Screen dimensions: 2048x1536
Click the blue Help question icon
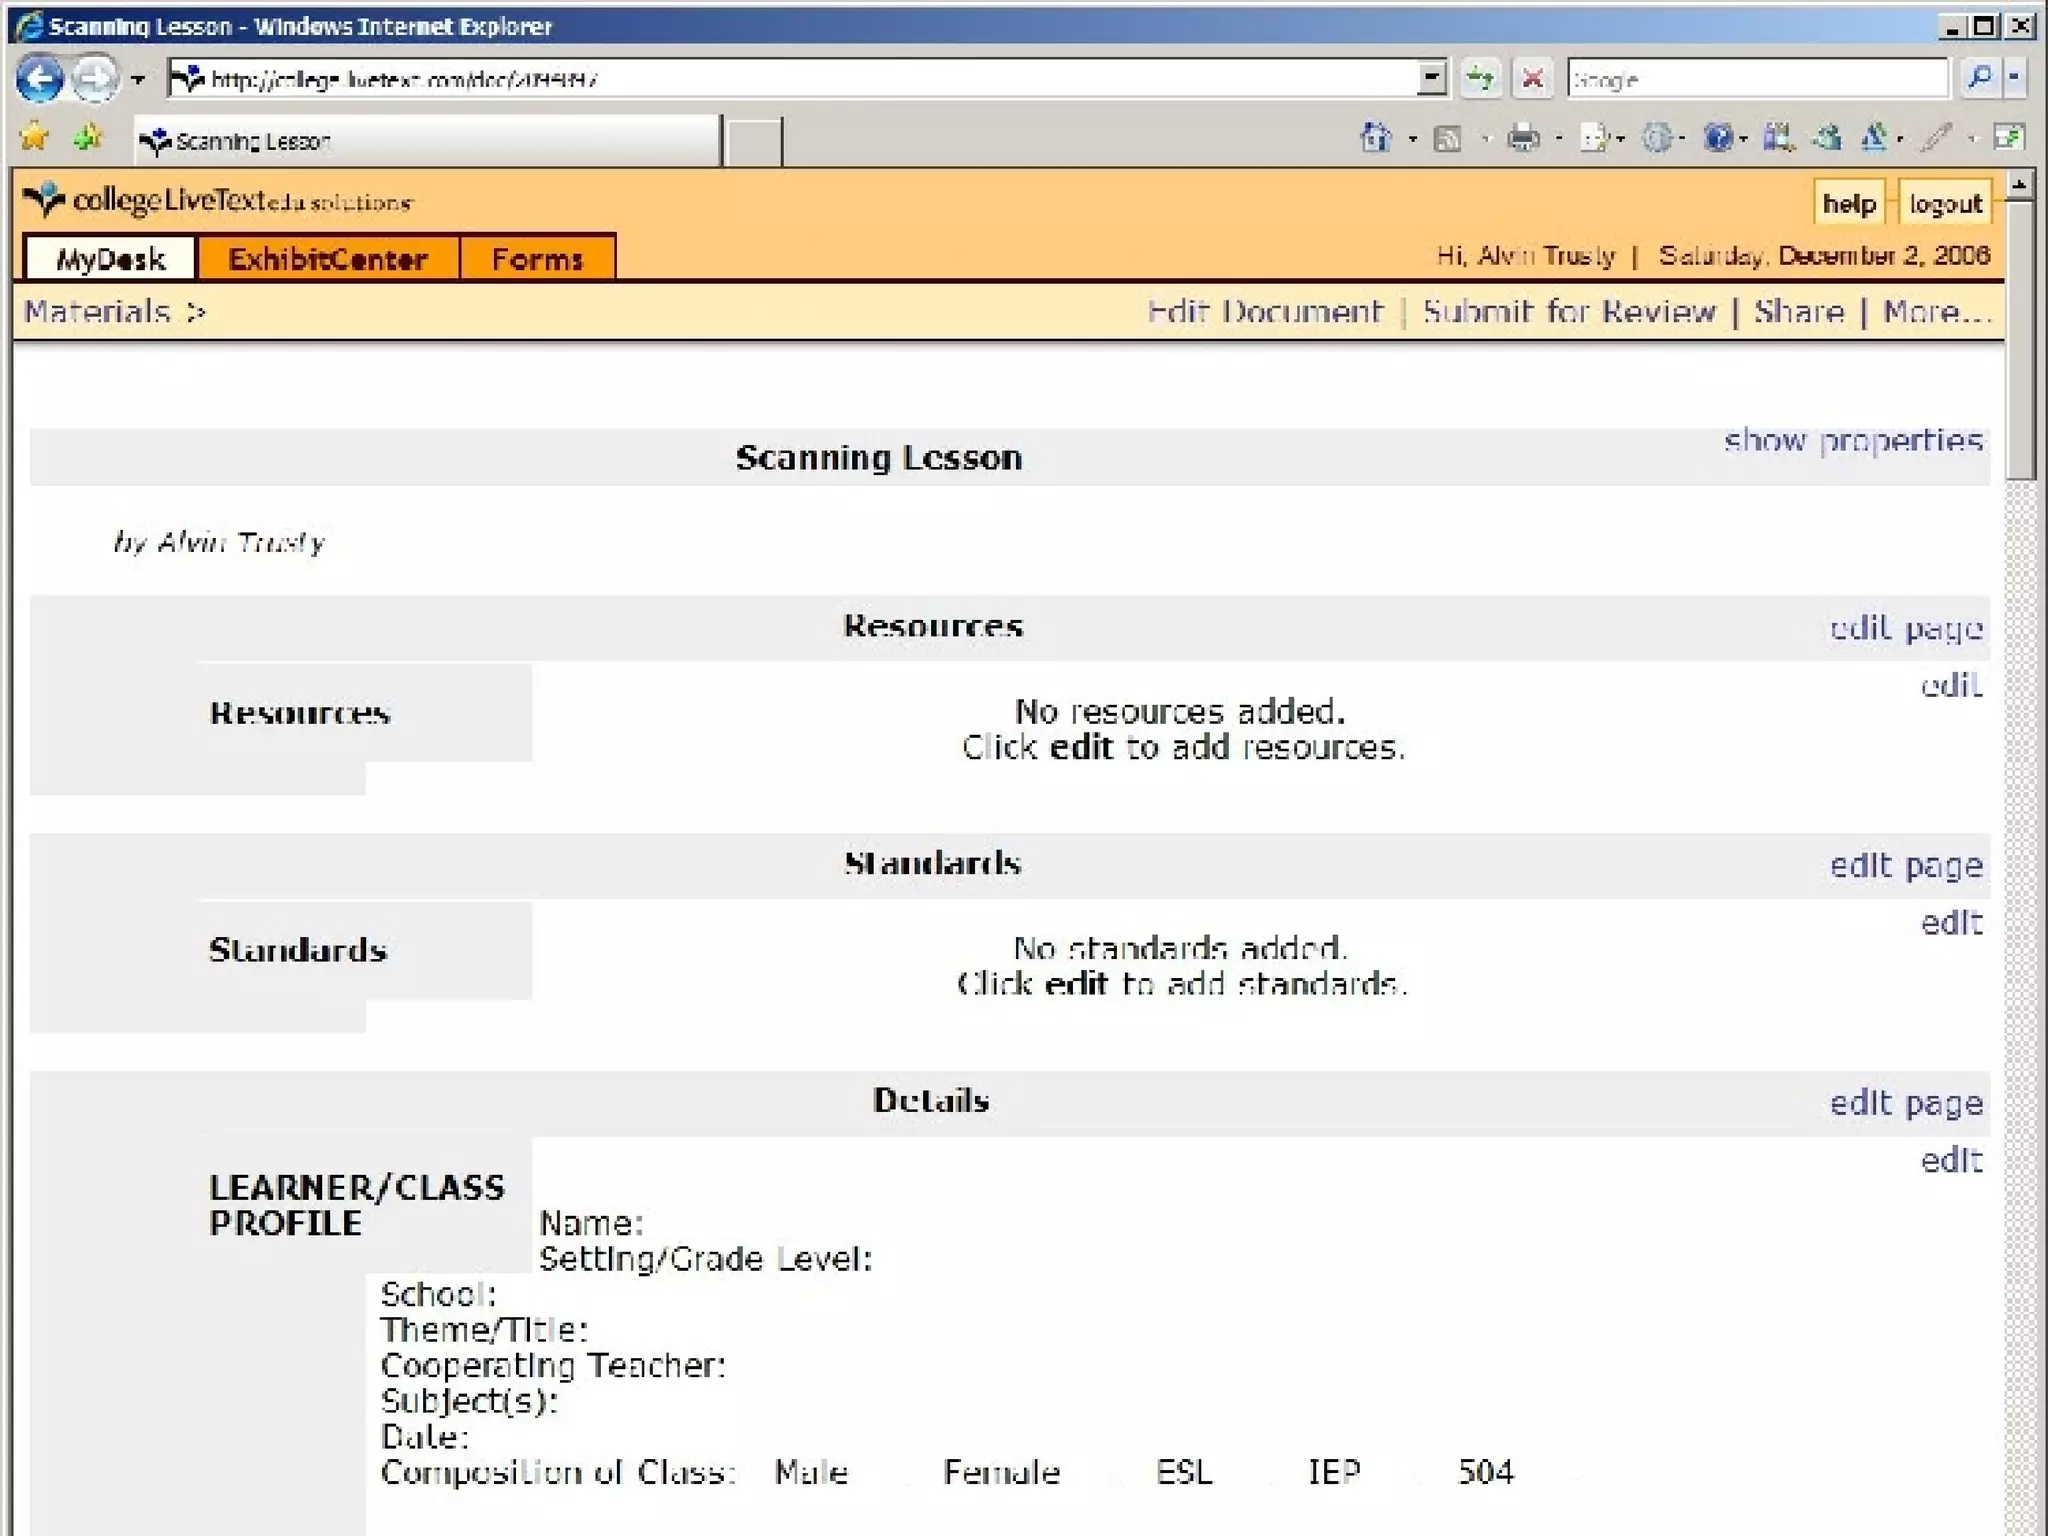(x=1717, y=138)
